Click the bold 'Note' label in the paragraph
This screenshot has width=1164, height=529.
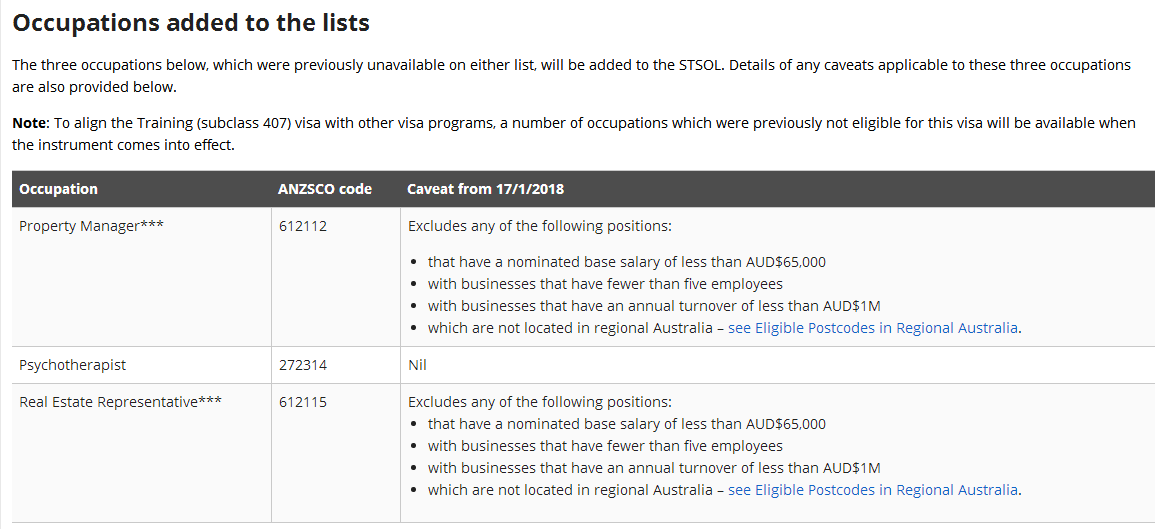coord(29,123)
